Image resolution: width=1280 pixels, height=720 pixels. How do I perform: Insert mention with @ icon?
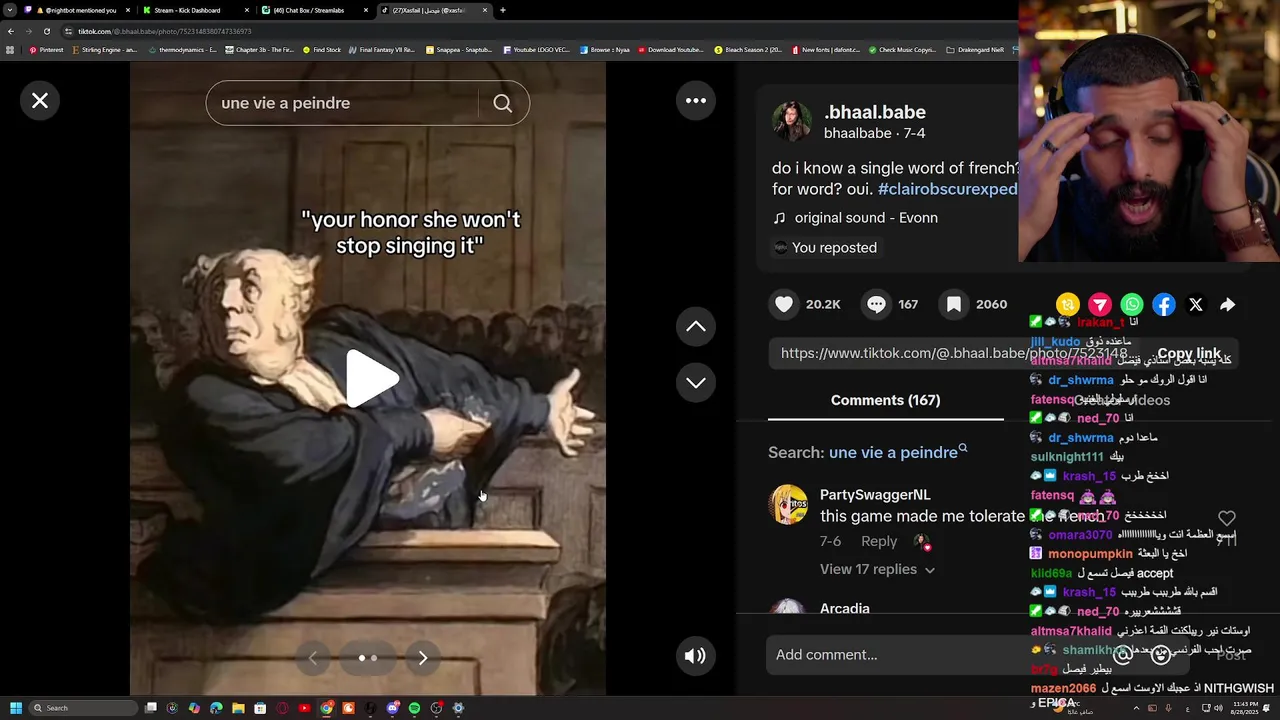1123,655
